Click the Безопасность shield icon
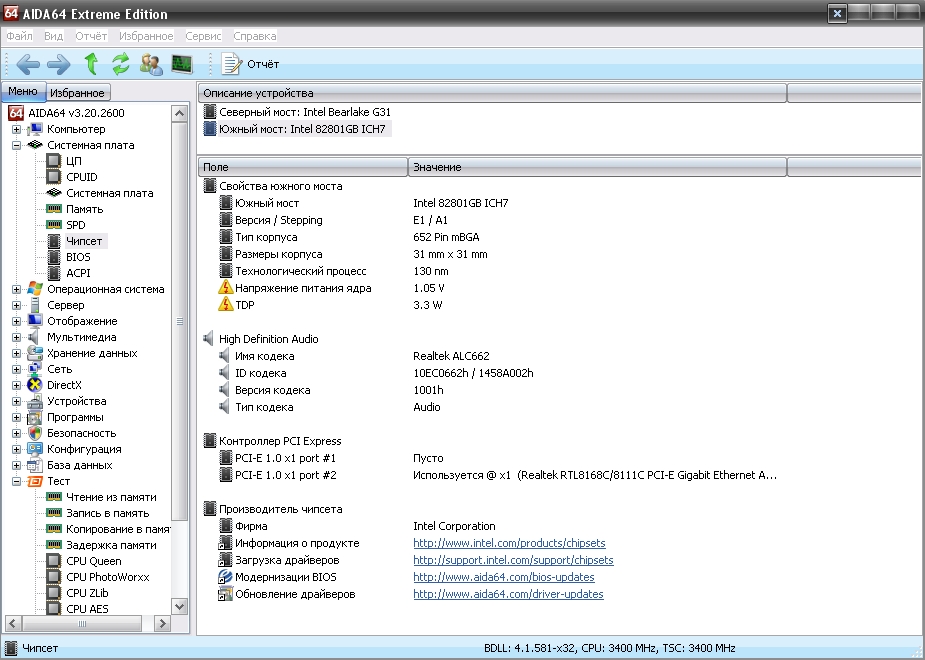 click(x=35, y=433)
